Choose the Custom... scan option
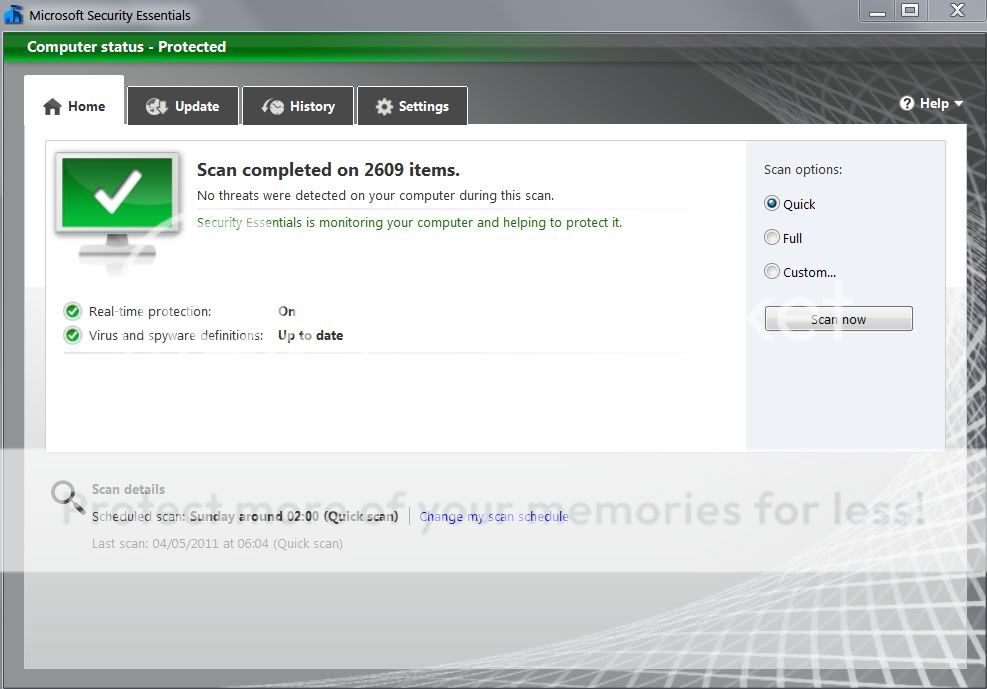The width and height of the screenshot is (987, 689). tap(772, 271)
